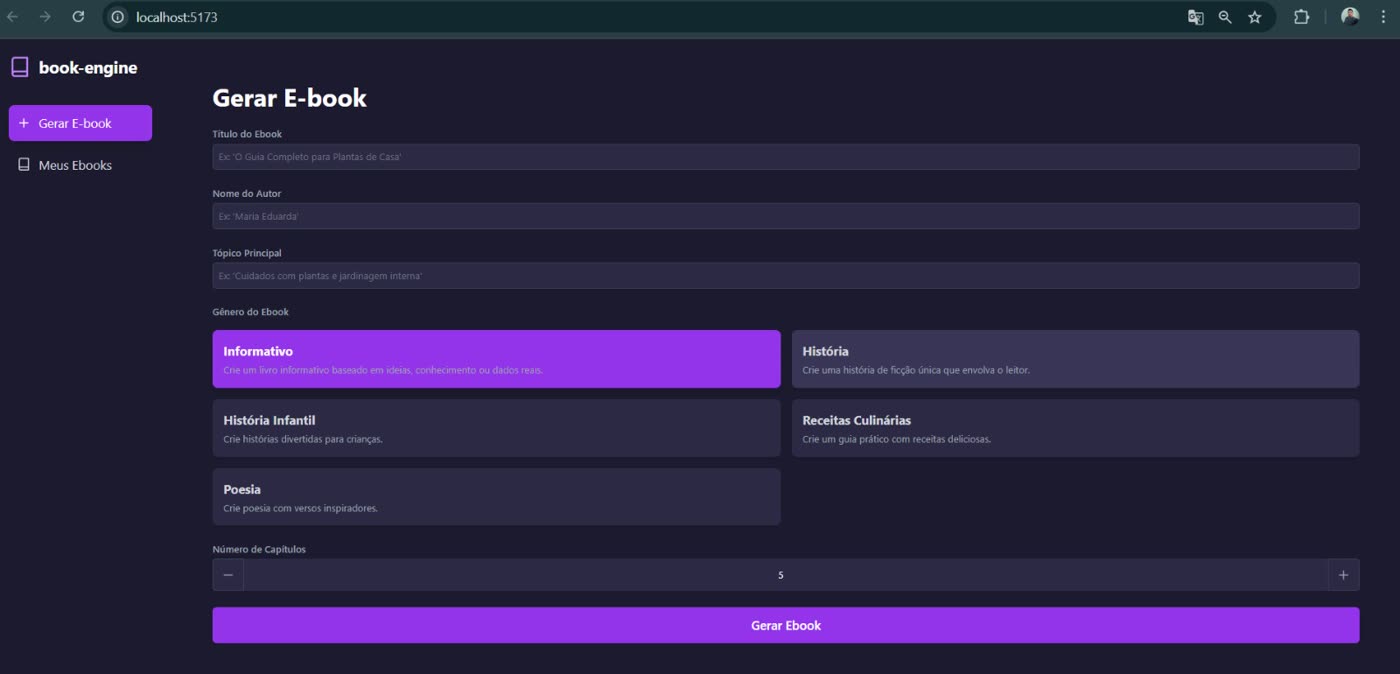Open Gerar E-book in the sidebar
Screen dimensions: 1400x674
coord(80,123)
